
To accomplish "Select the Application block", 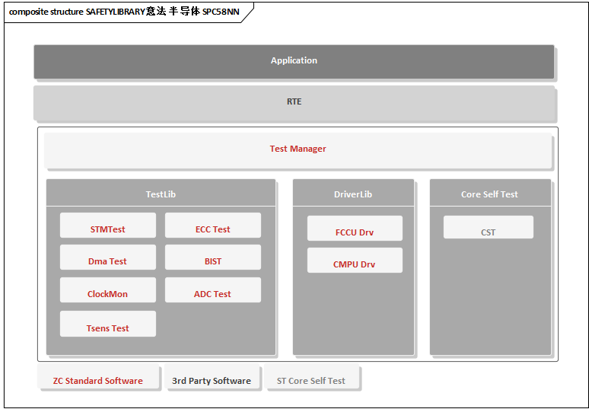I will (x=294, y=62).
